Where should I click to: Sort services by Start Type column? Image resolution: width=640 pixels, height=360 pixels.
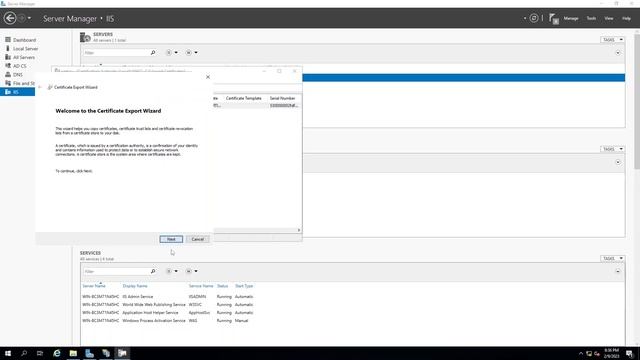pyautogui.click(x=244, y=286)
